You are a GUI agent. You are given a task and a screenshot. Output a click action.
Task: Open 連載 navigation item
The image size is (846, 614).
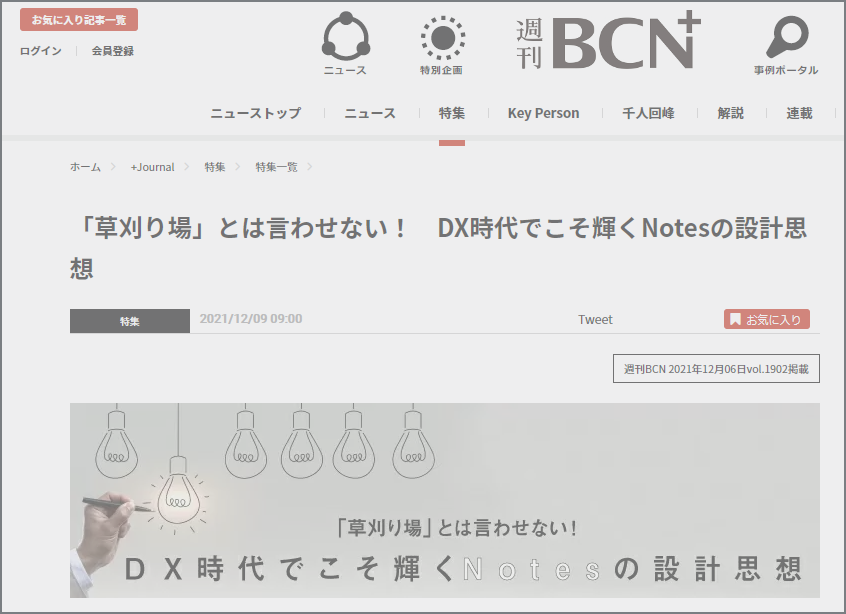click(799, 113)
